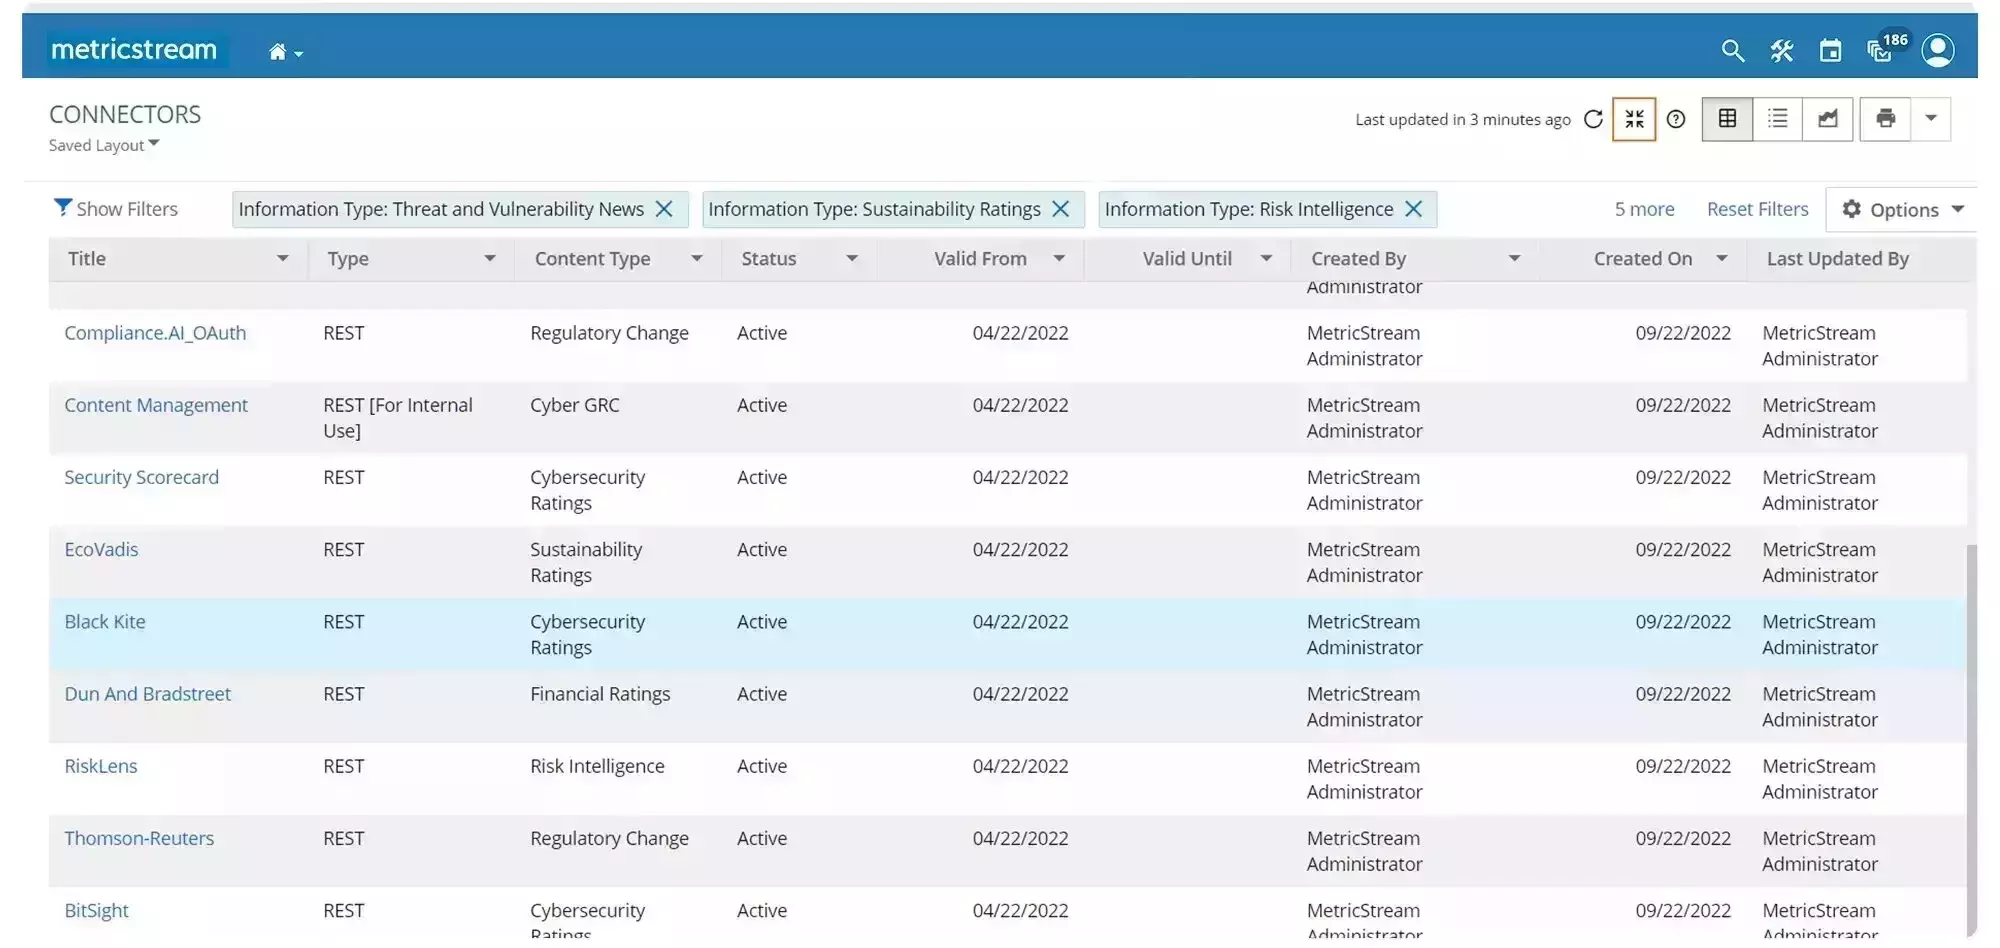Open Created By column dropdown arrow

click(x=1514, y=259)
